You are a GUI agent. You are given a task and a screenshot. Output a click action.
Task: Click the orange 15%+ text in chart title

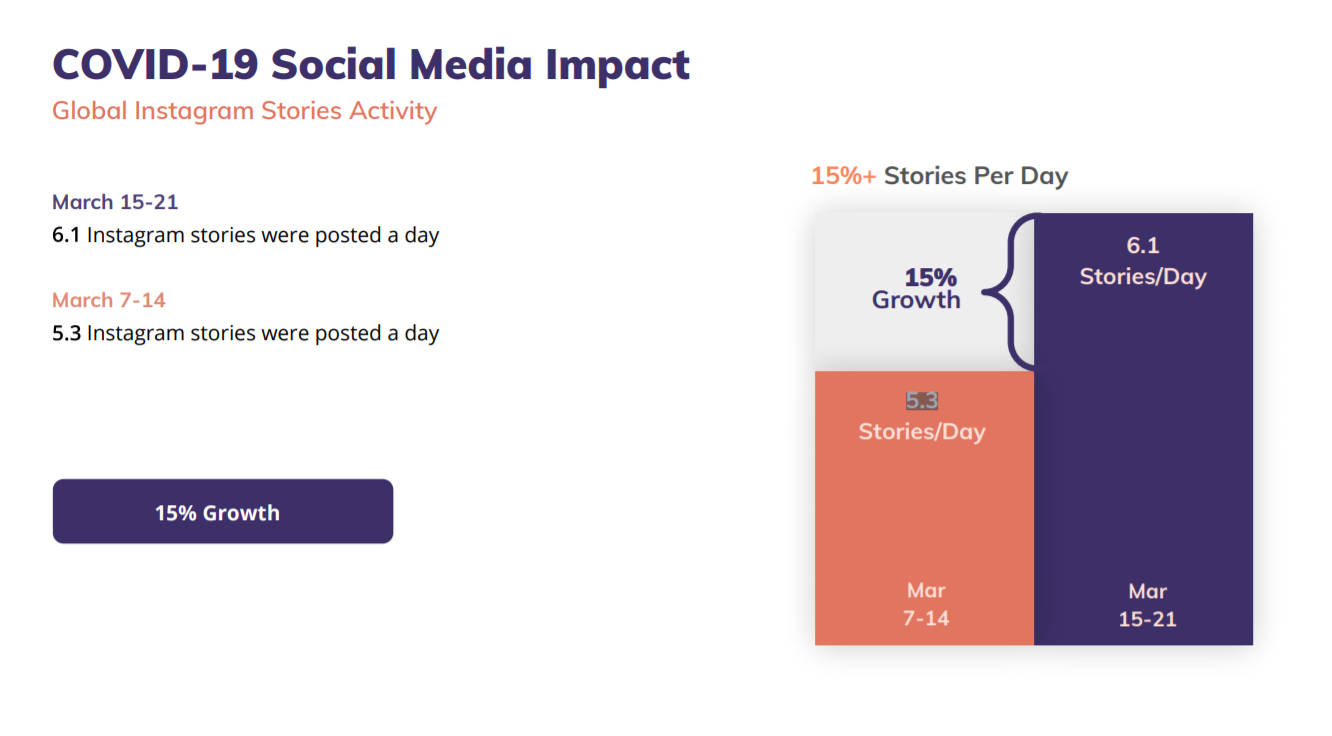click(844, 176)
